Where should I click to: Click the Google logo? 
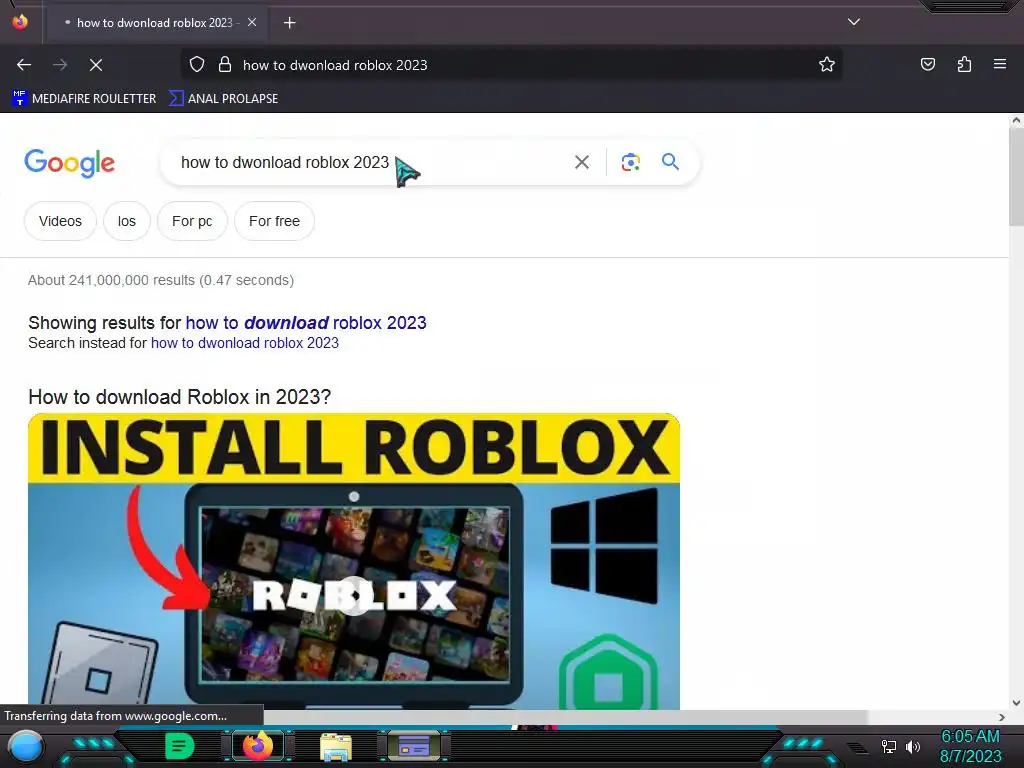[x=69, y=163]
